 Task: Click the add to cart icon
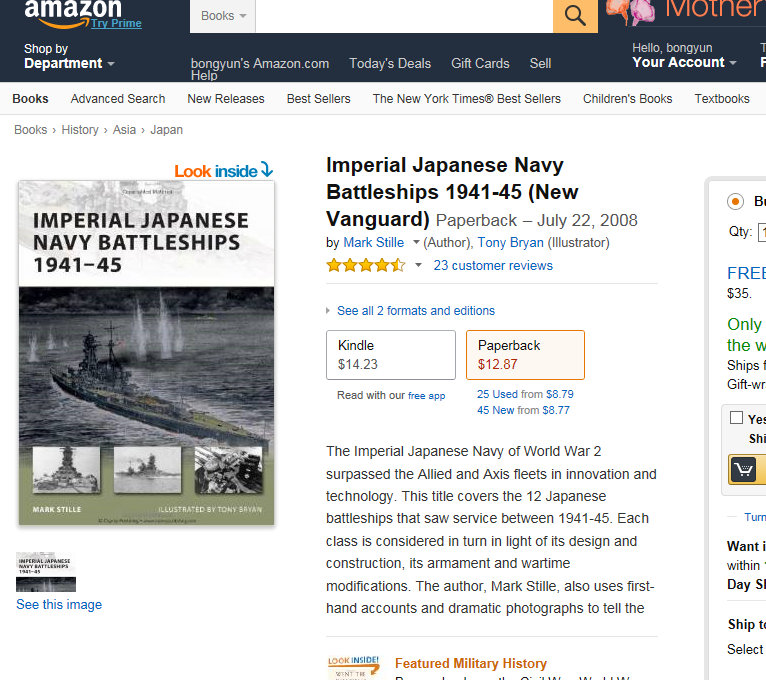coord(743,469)
